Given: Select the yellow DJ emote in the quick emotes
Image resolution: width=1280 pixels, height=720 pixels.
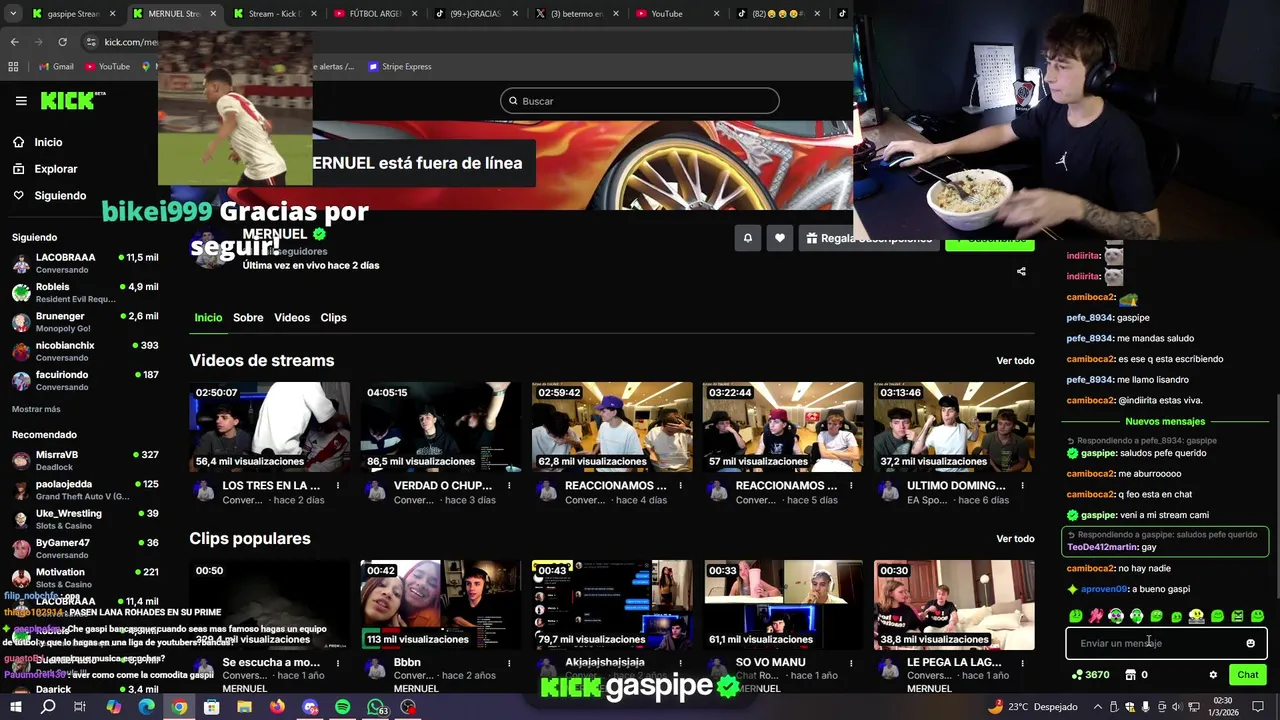Looking at the screenshot, I should (1196, 616).
